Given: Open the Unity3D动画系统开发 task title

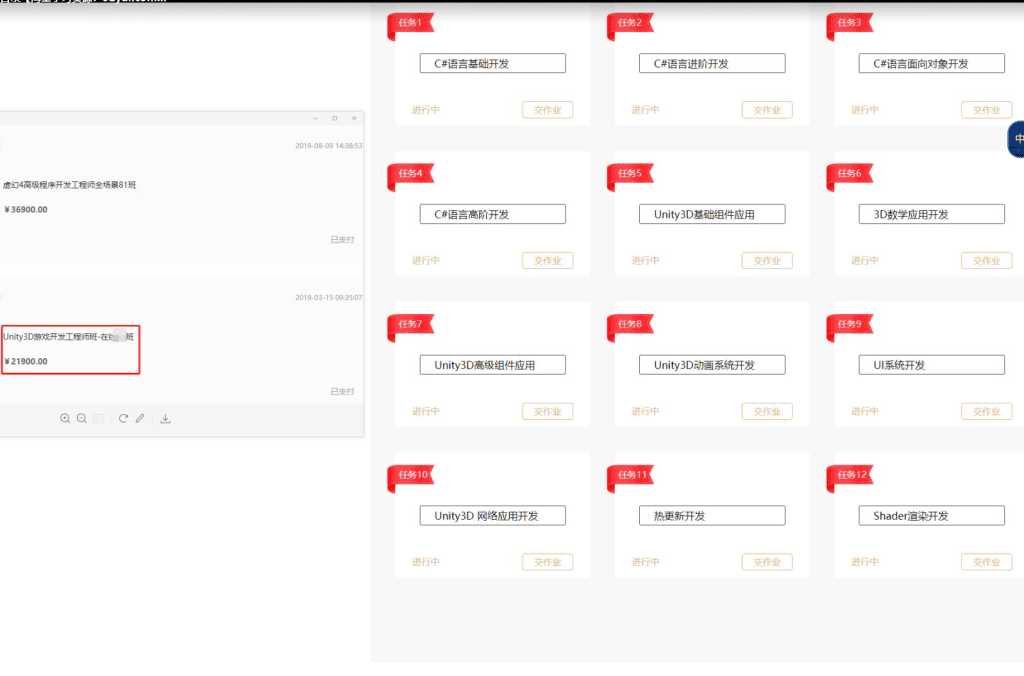Looking at the screenshot, I should point(712,365).
